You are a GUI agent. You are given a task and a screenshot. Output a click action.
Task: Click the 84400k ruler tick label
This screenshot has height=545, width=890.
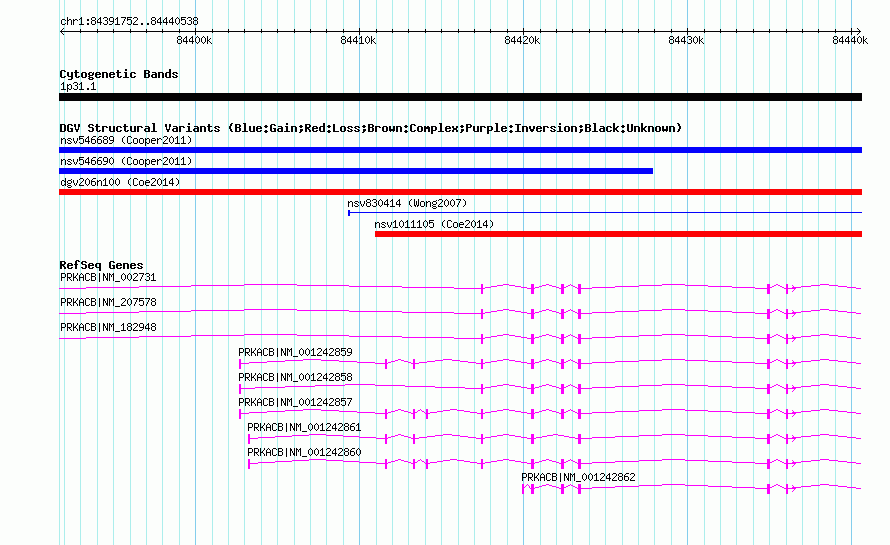click(194, 40)
